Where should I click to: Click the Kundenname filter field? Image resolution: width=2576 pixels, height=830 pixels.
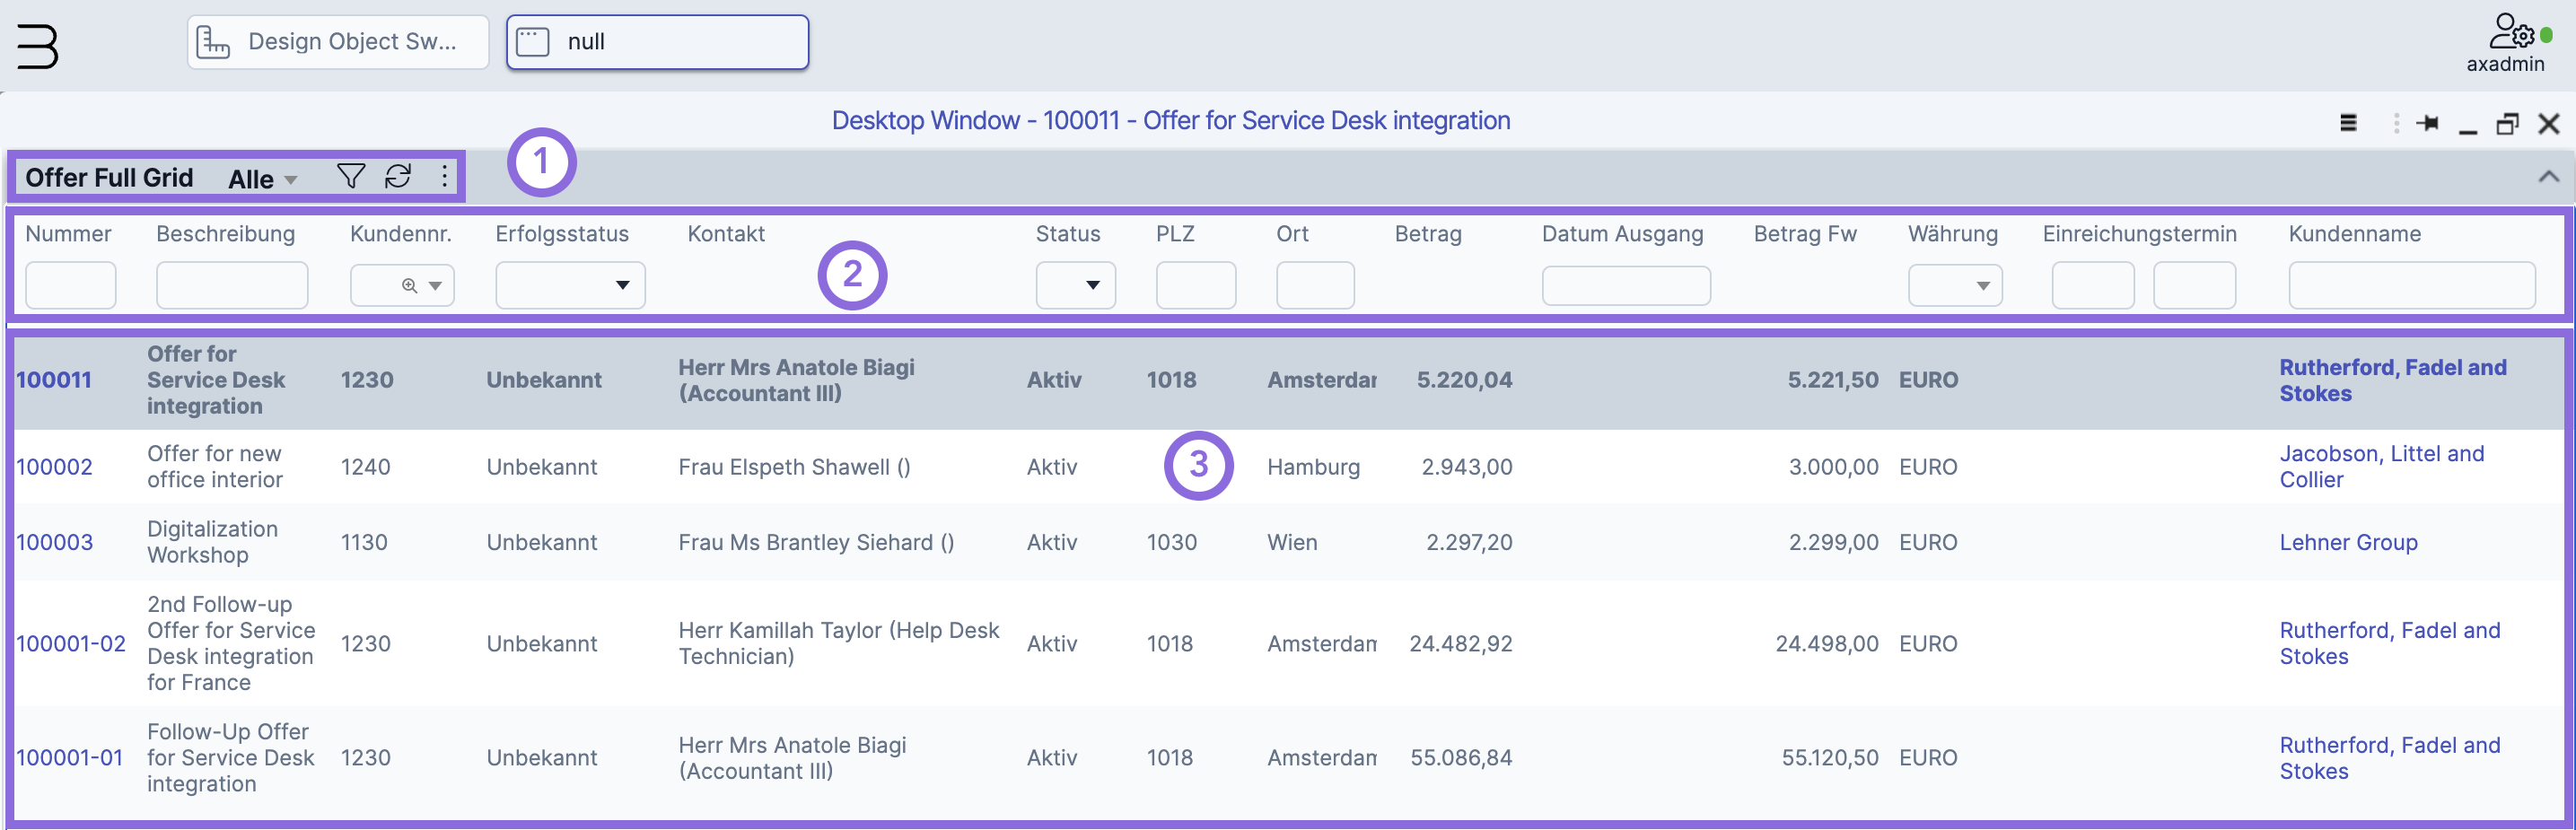point(2411,285)
